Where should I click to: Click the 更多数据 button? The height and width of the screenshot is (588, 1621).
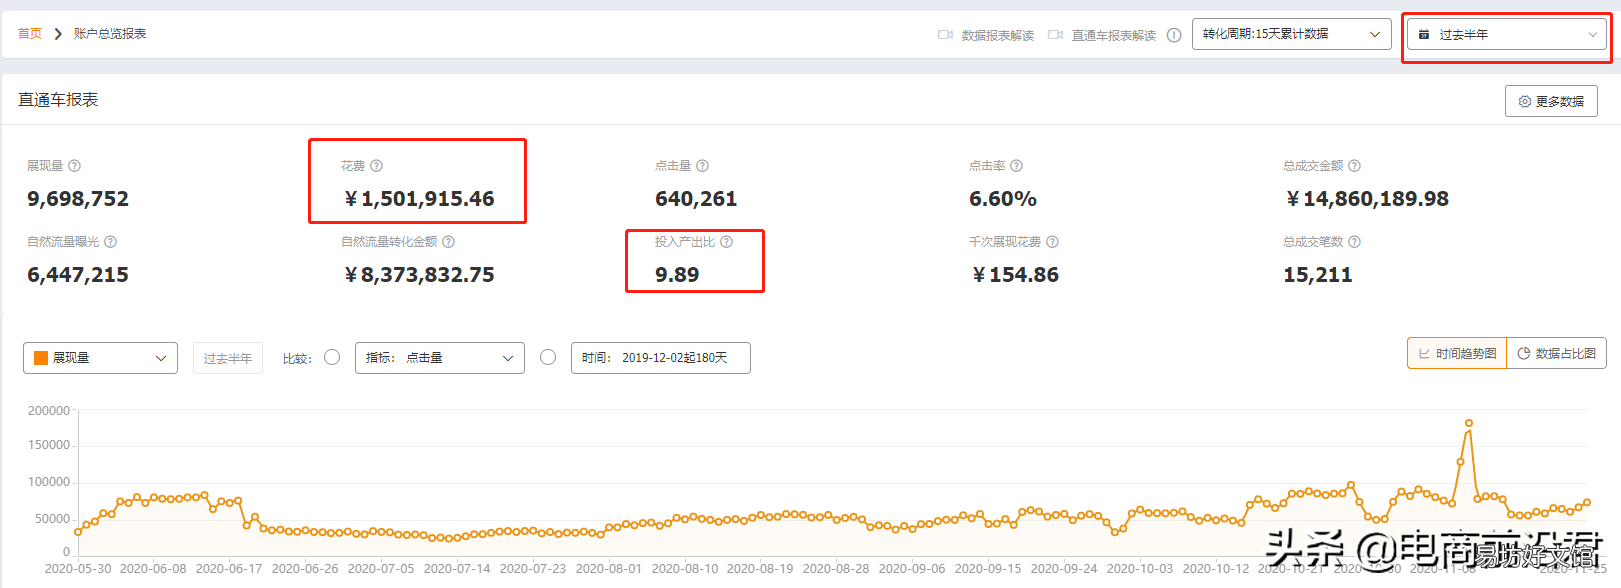(1551, 101)
